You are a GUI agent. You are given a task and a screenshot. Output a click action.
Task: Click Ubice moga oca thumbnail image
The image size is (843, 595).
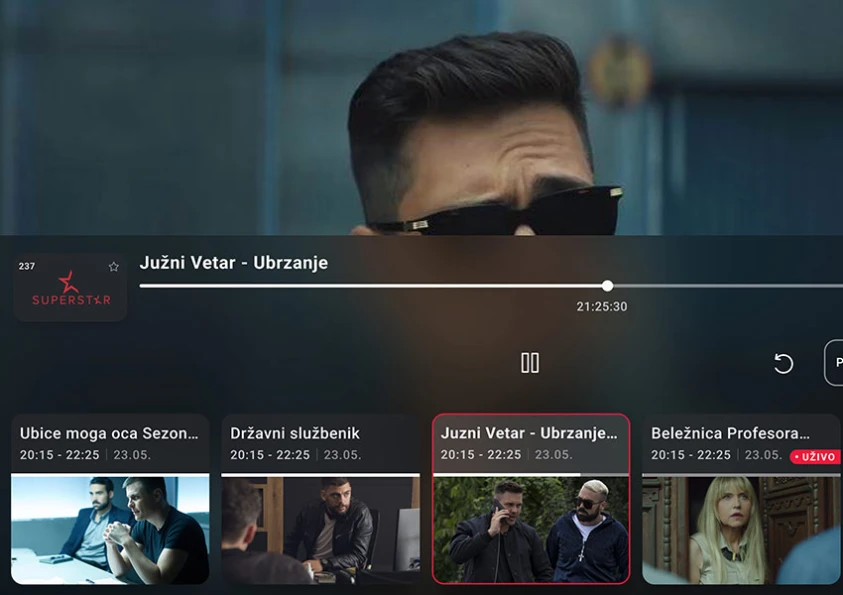pyautogui.click(x=110, y=530)
